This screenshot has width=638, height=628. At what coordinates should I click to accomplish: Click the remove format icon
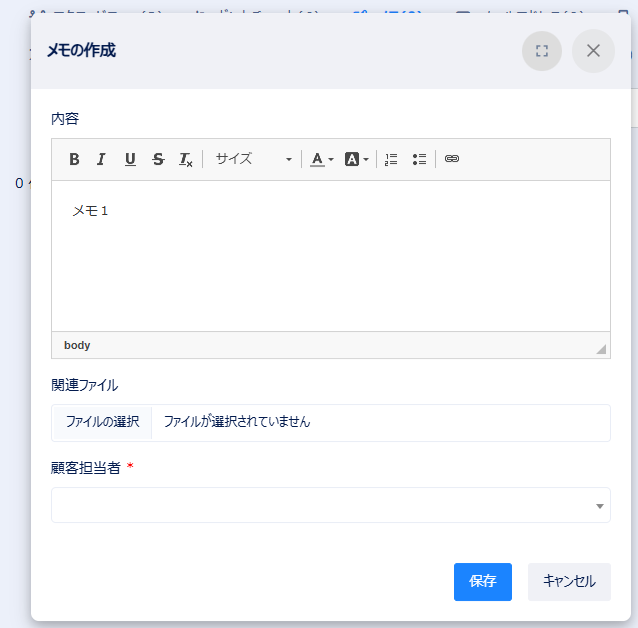186,159
